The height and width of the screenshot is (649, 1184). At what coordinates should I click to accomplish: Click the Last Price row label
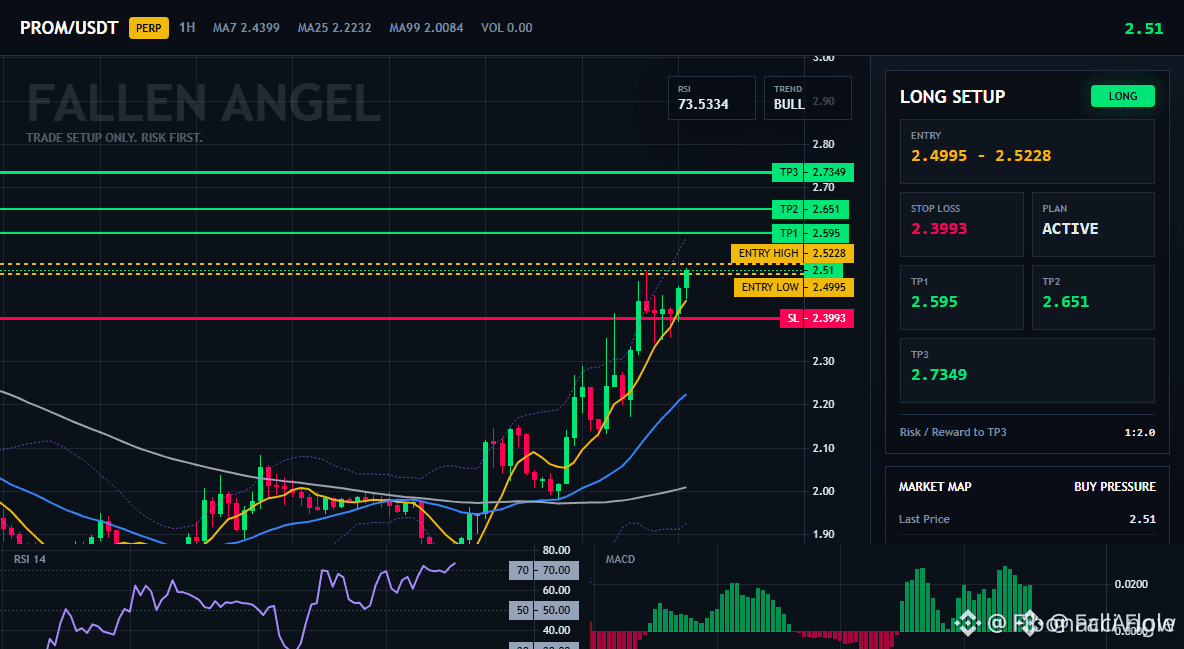click(924, 519)
